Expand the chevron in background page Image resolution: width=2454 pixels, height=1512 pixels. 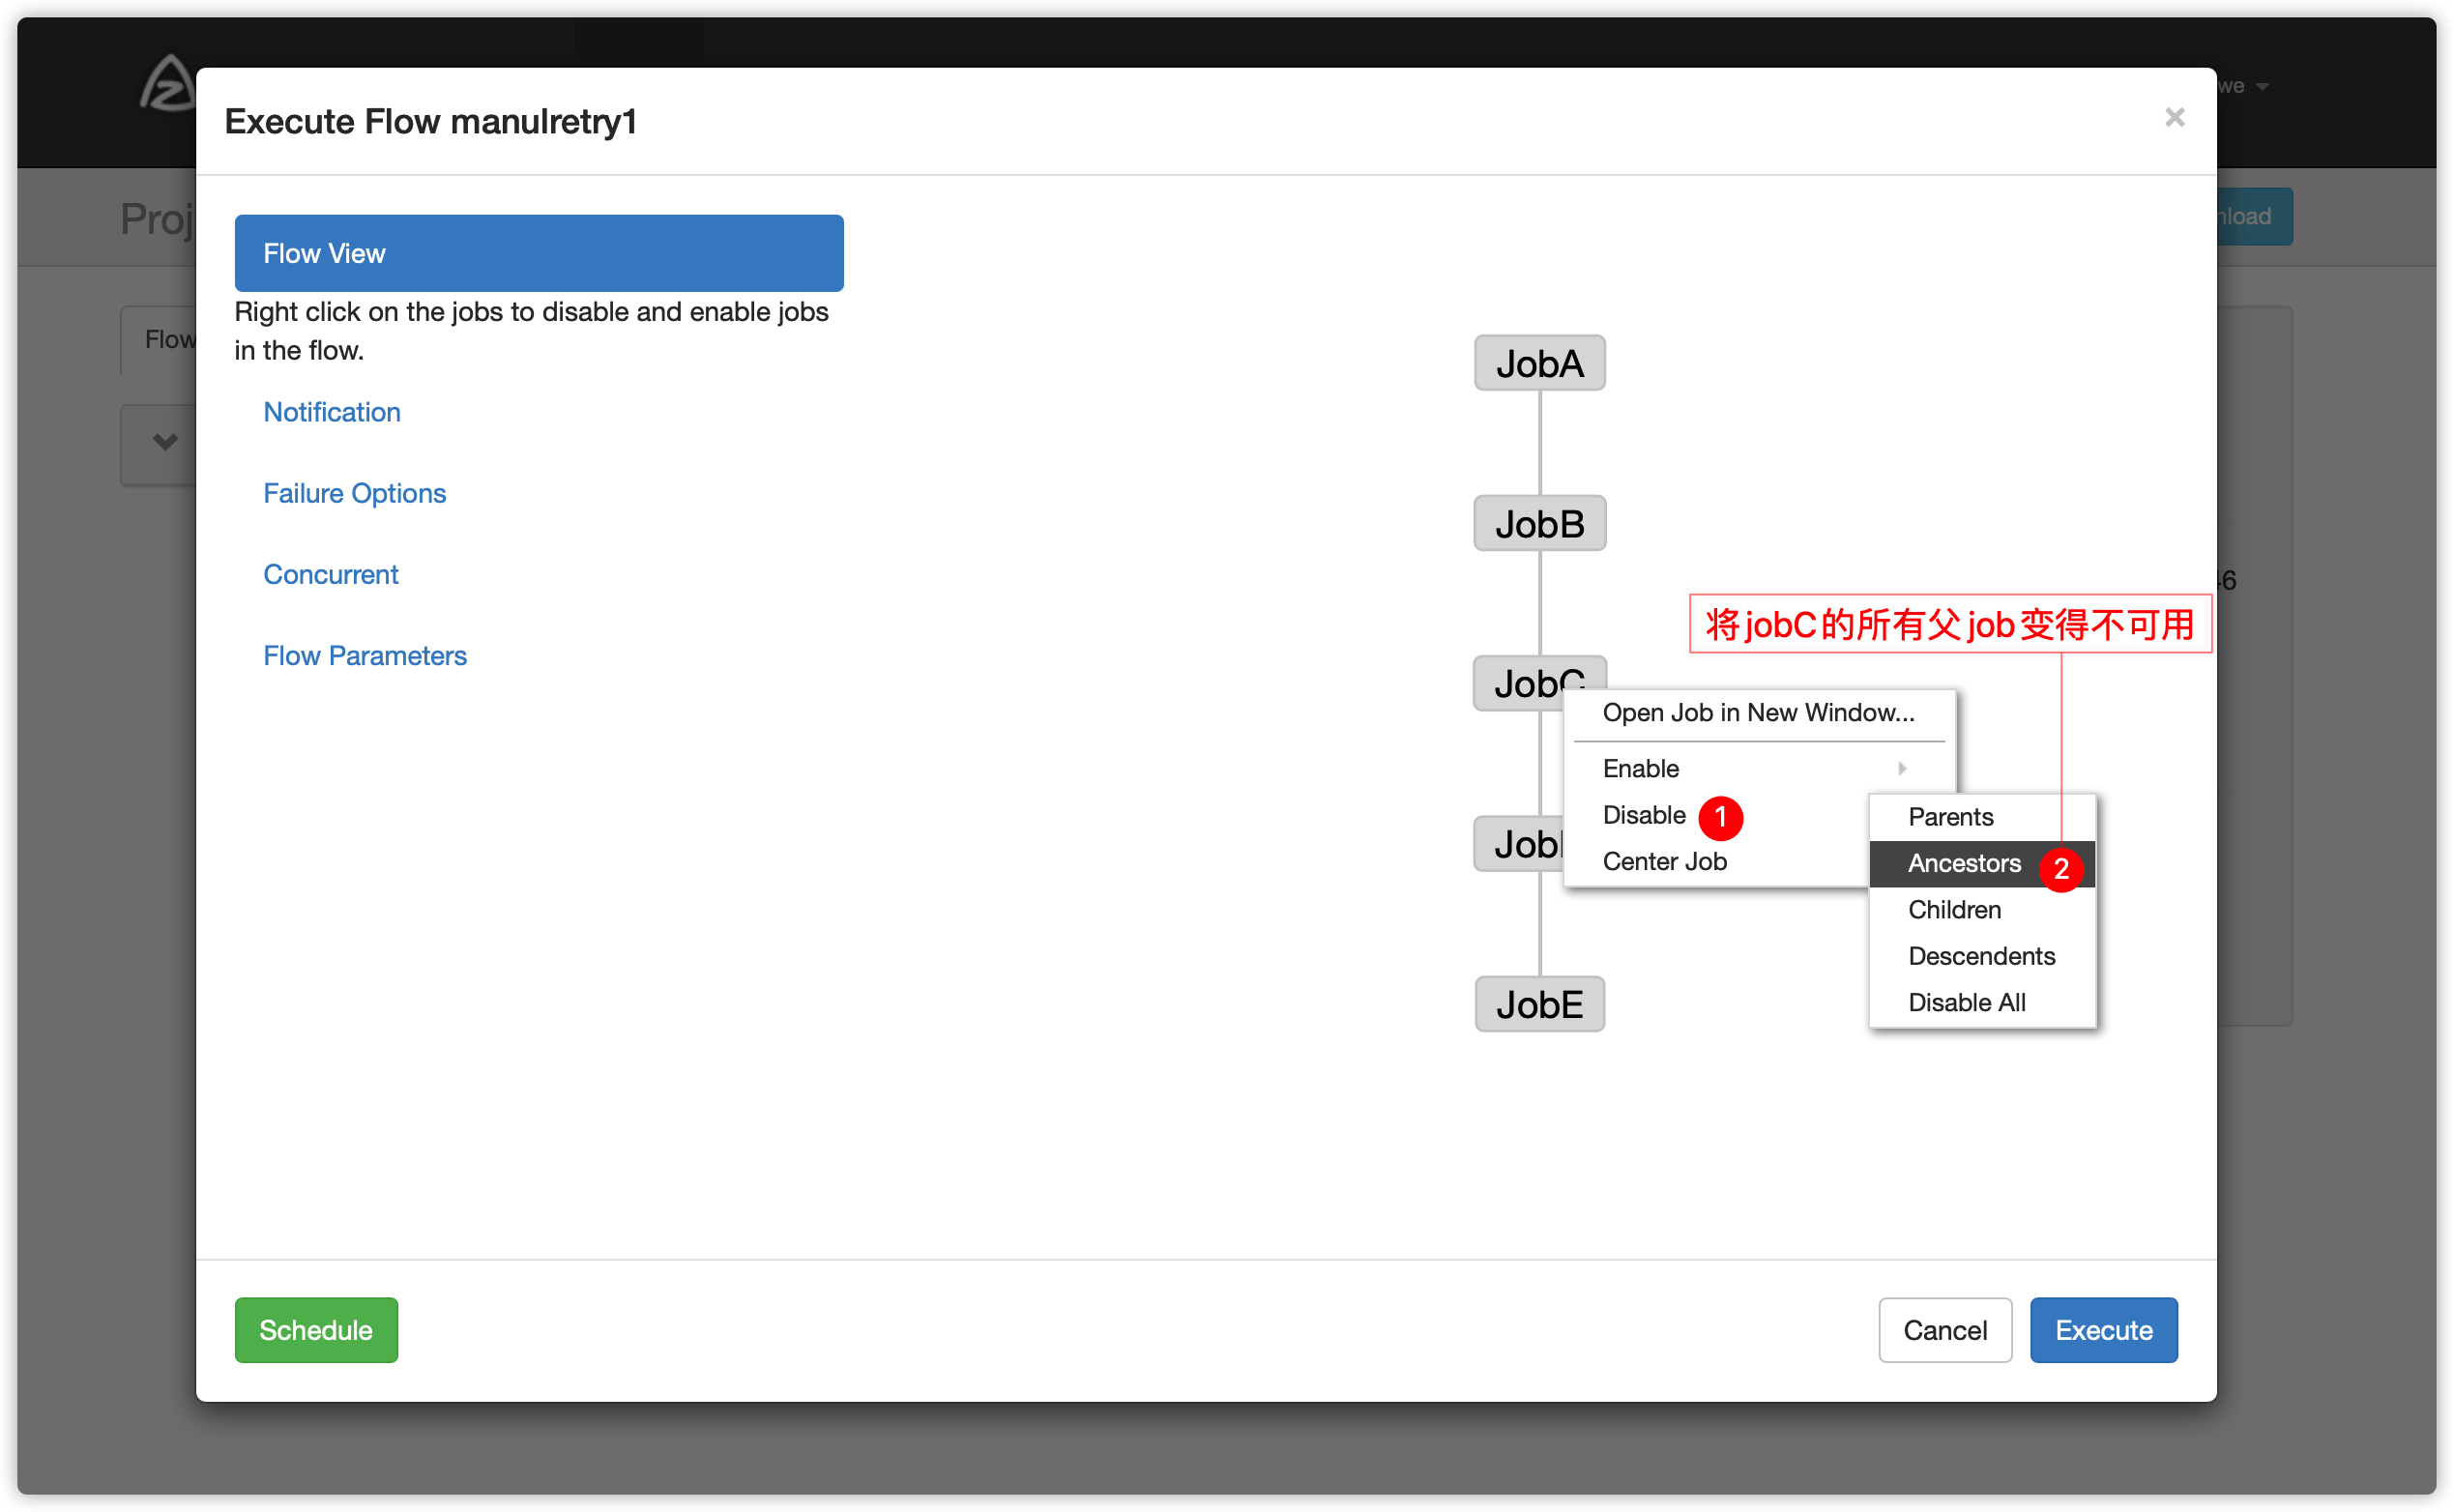[x=165, y=441]
